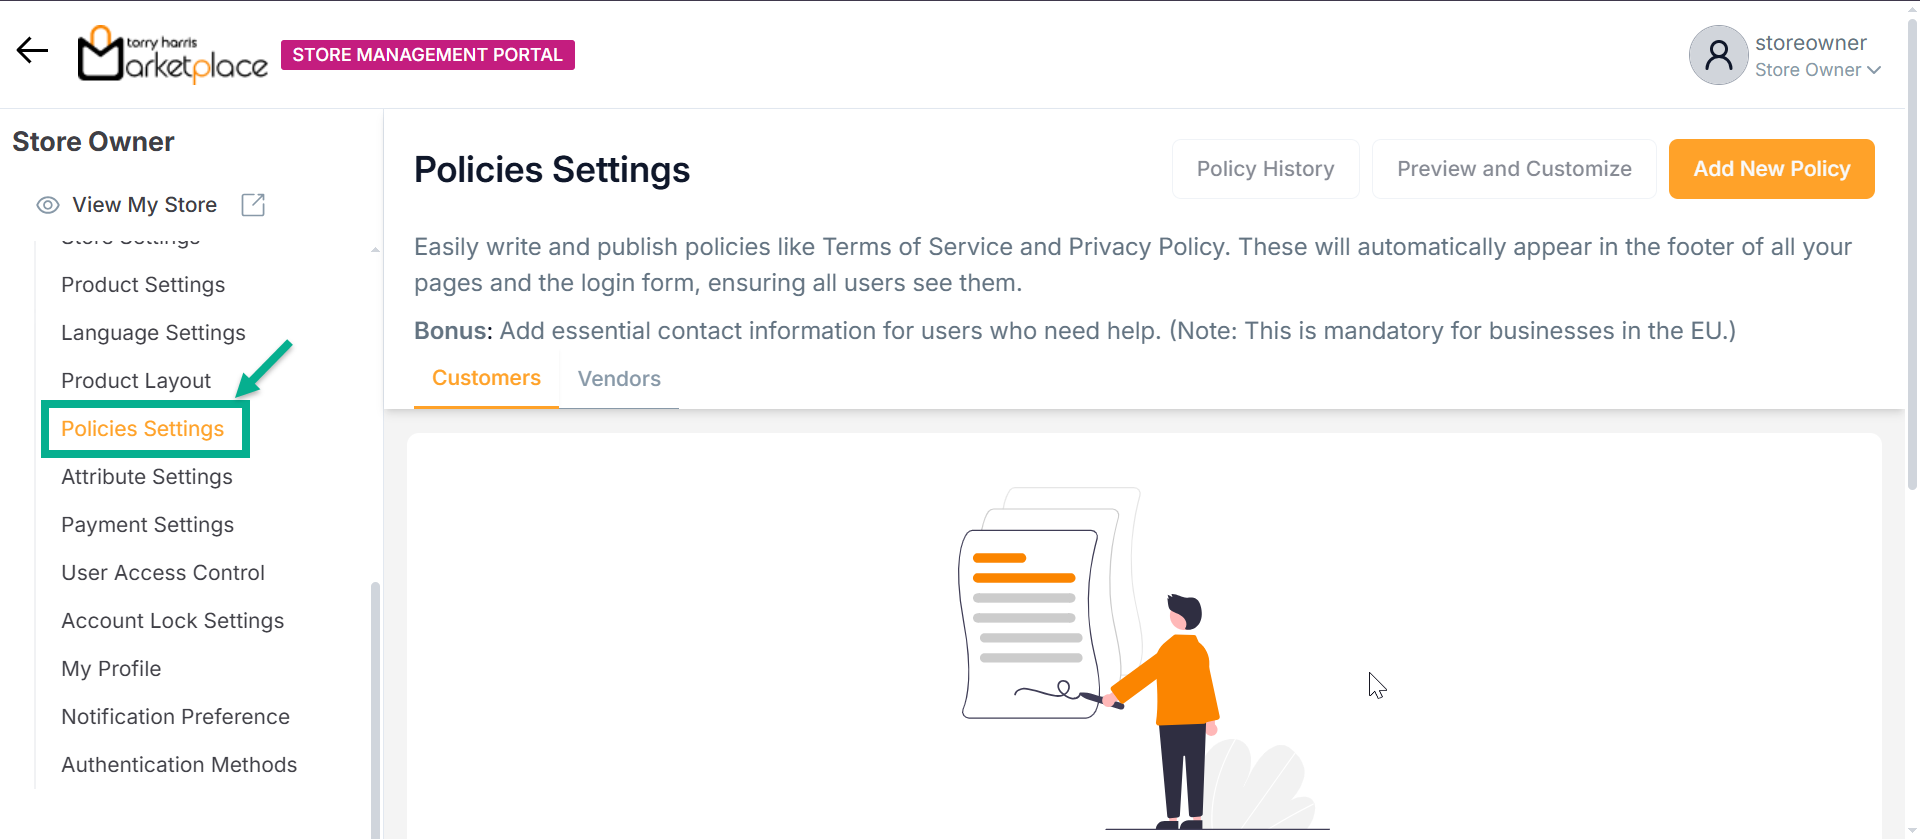Click the sidebar scrollbar thumb
The height and width of the screenshot is (839, 1920).
tap(375, 700)
